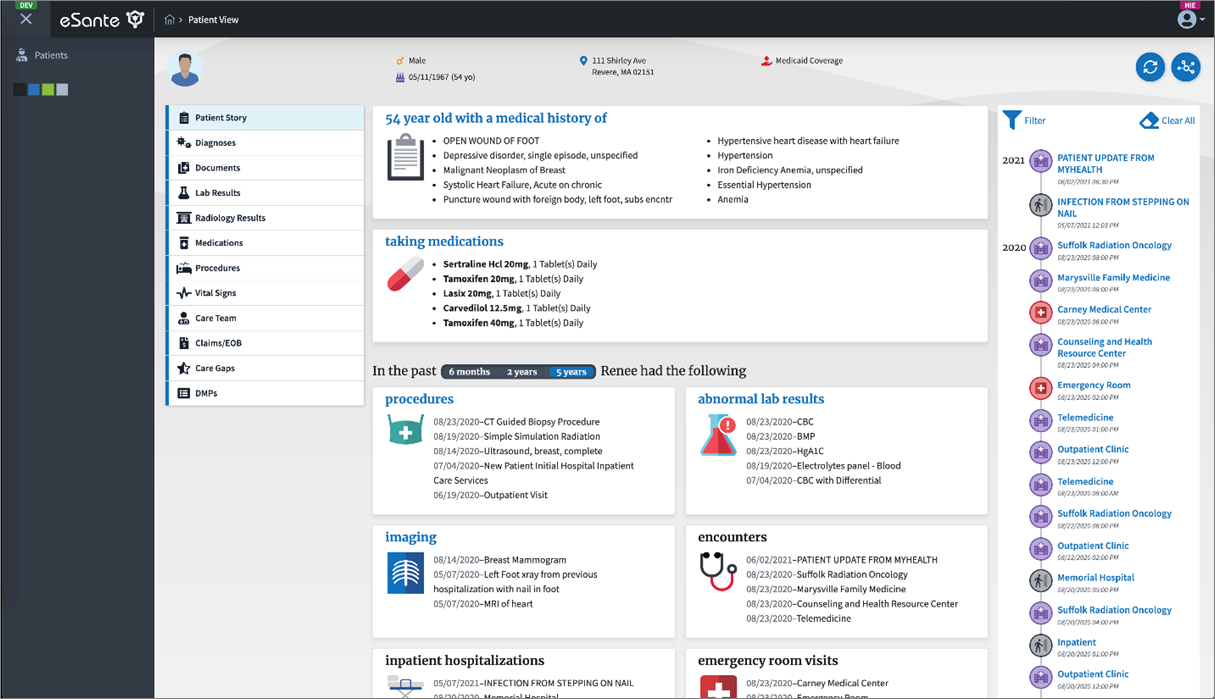Open the Diagnoses section

click(265, 143)
